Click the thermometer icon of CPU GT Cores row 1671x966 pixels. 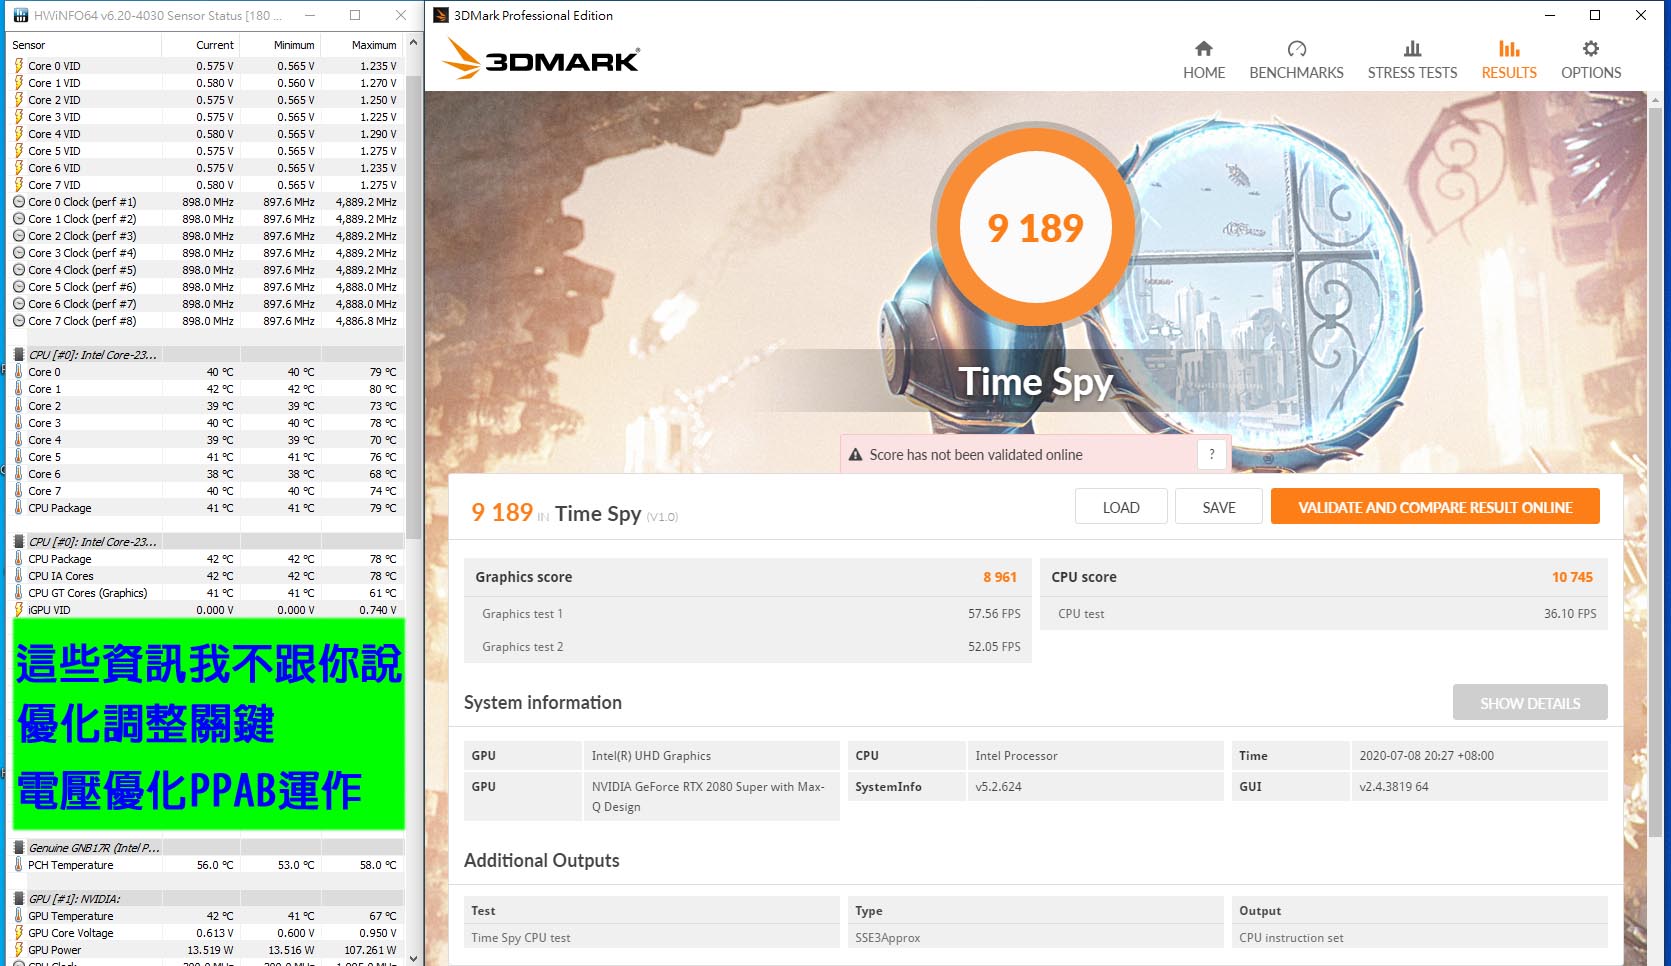click(19, 593)
